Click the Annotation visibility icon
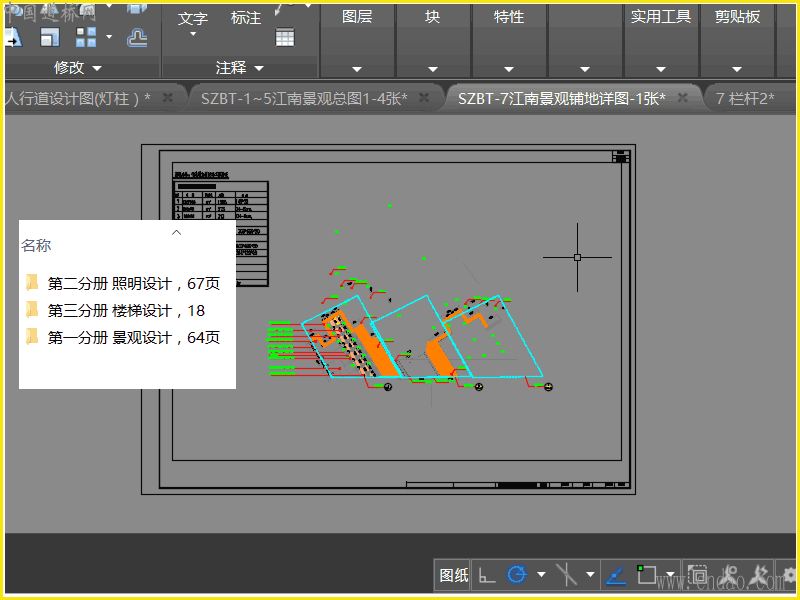 [730, 575]
